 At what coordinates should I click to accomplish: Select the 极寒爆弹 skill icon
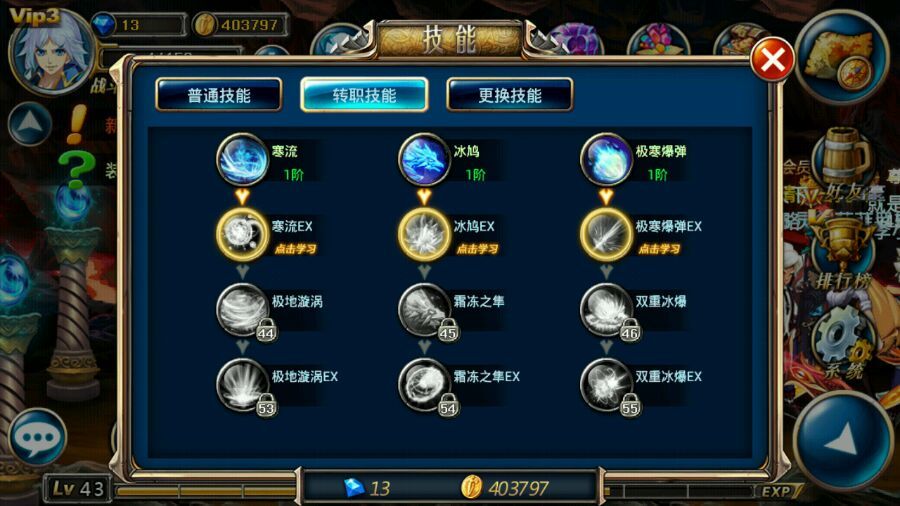[606, 159]
